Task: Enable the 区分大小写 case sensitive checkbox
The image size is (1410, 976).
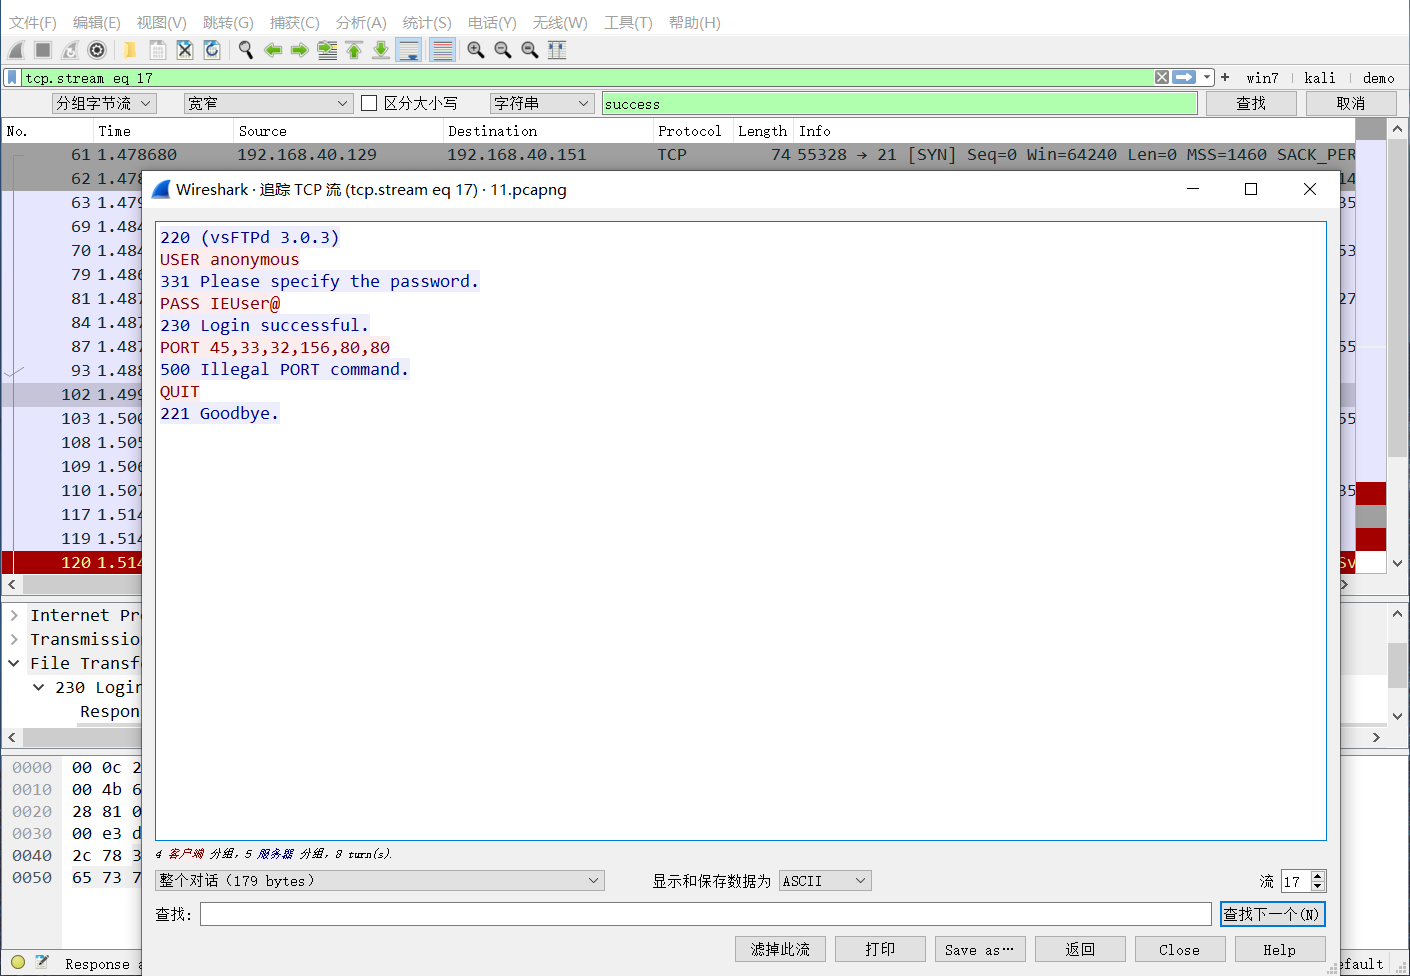Action: (369, 103)
